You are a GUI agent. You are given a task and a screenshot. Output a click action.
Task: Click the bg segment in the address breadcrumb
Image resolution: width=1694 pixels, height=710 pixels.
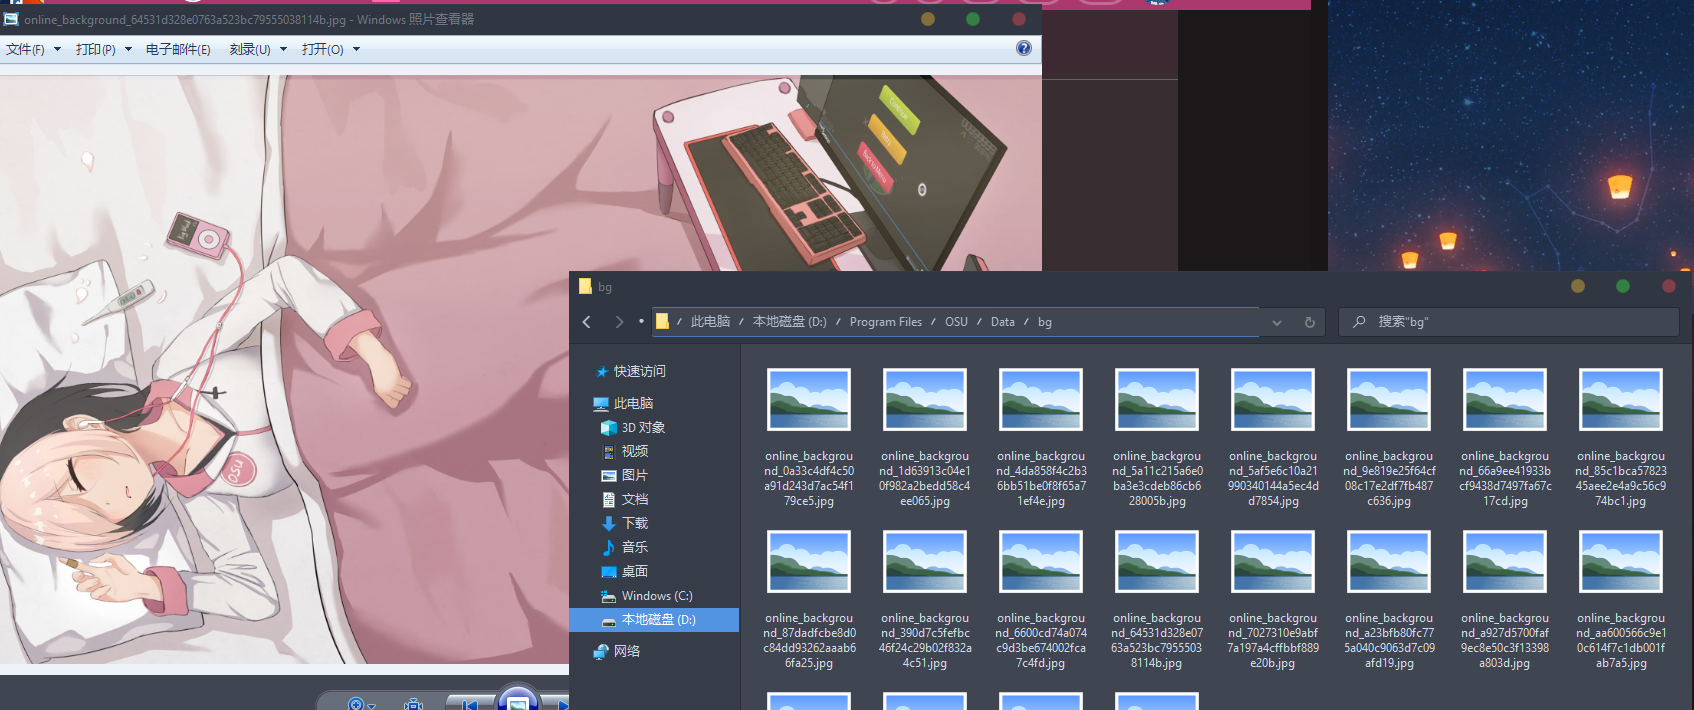(x=1045, y=322)
